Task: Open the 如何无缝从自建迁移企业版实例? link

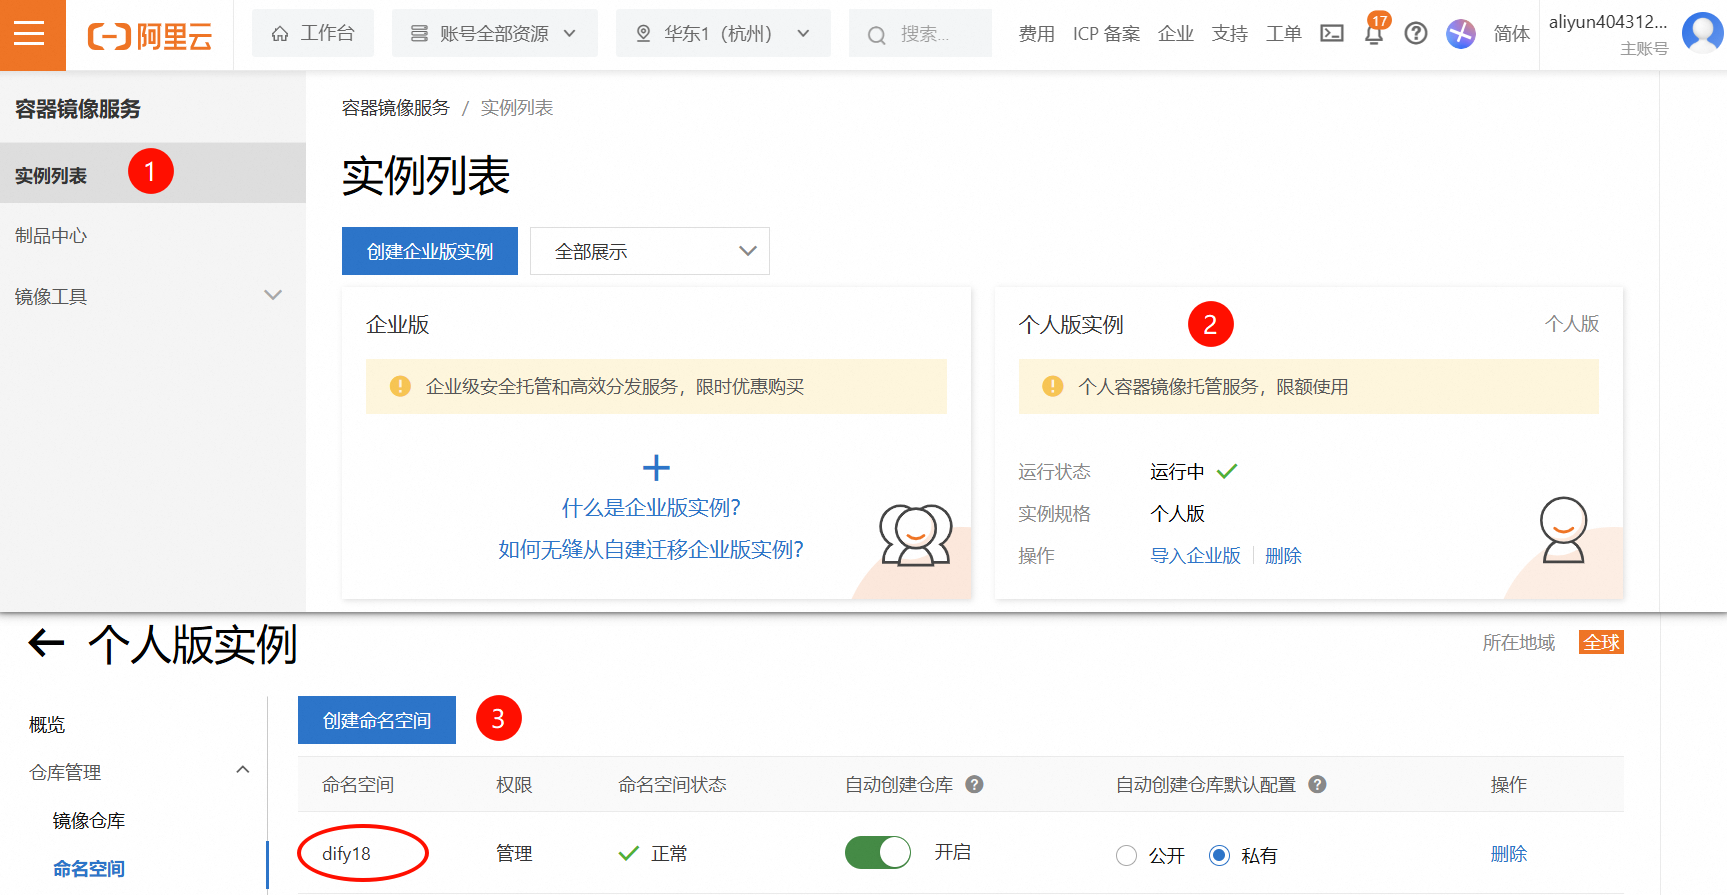Action: point(651,550)
